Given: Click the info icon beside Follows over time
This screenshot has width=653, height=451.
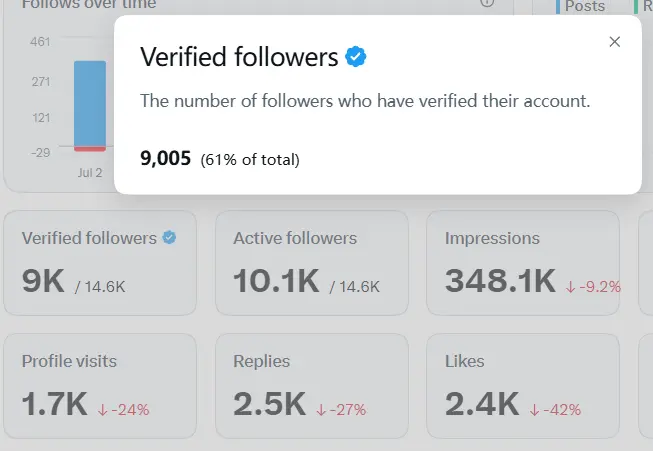Looking at the screenshot, I should click(487, 2).
